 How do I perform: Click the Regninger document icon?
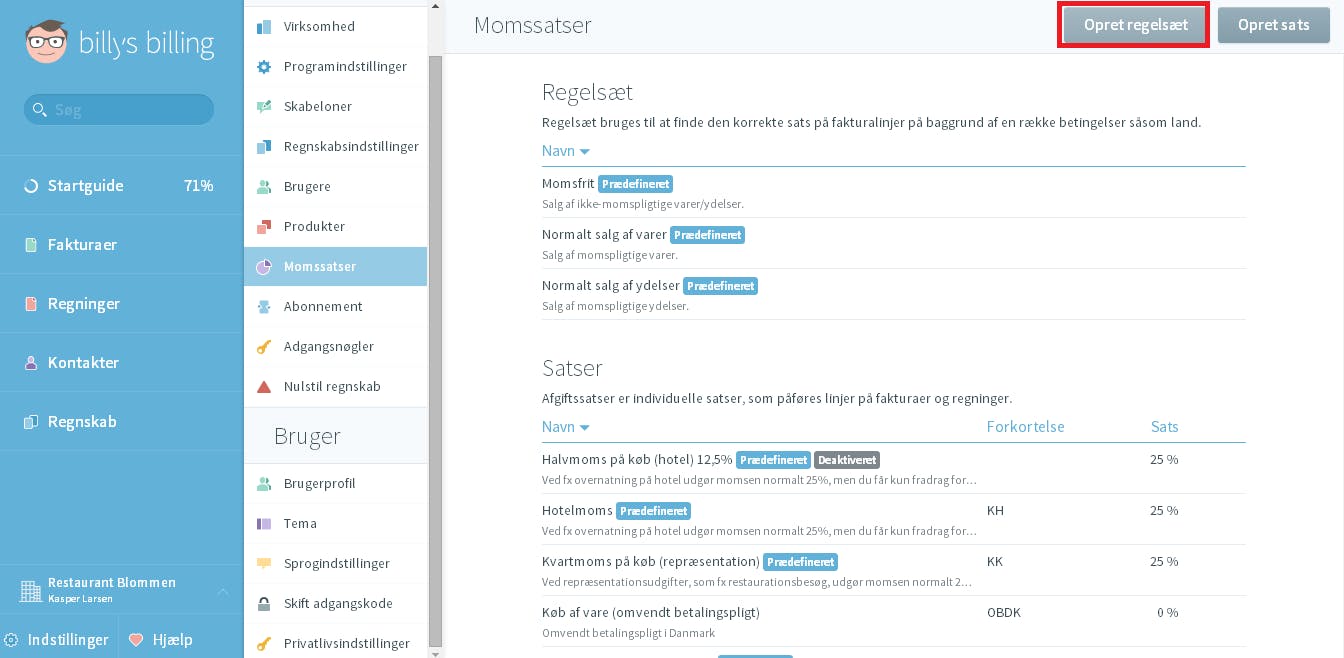31,304
